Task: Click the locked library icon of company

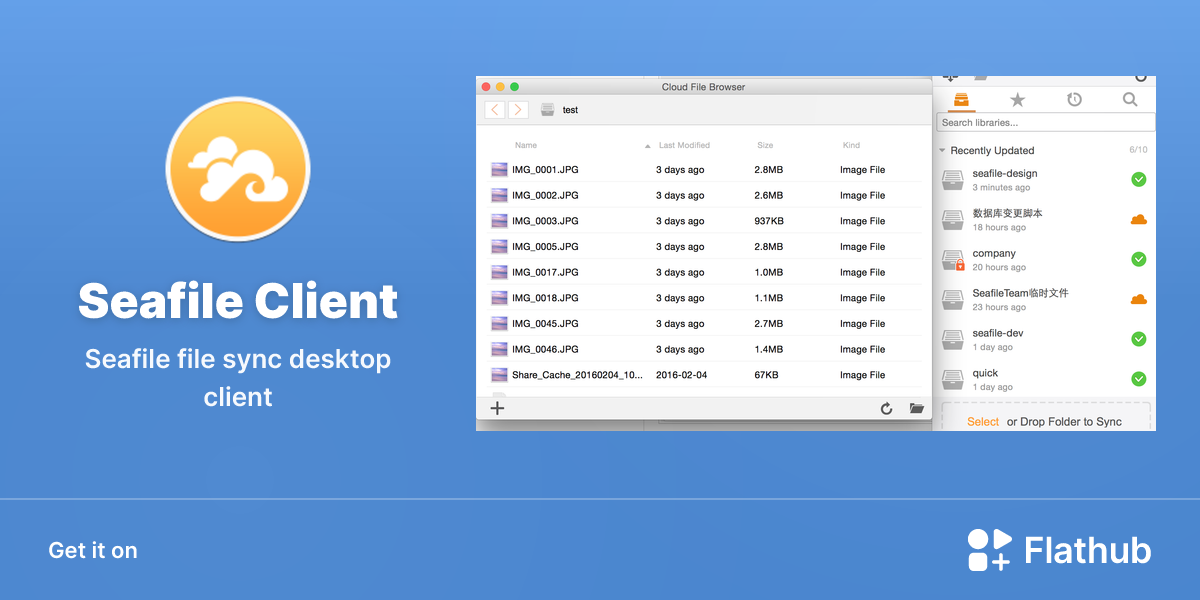Action: pos(953,260)
